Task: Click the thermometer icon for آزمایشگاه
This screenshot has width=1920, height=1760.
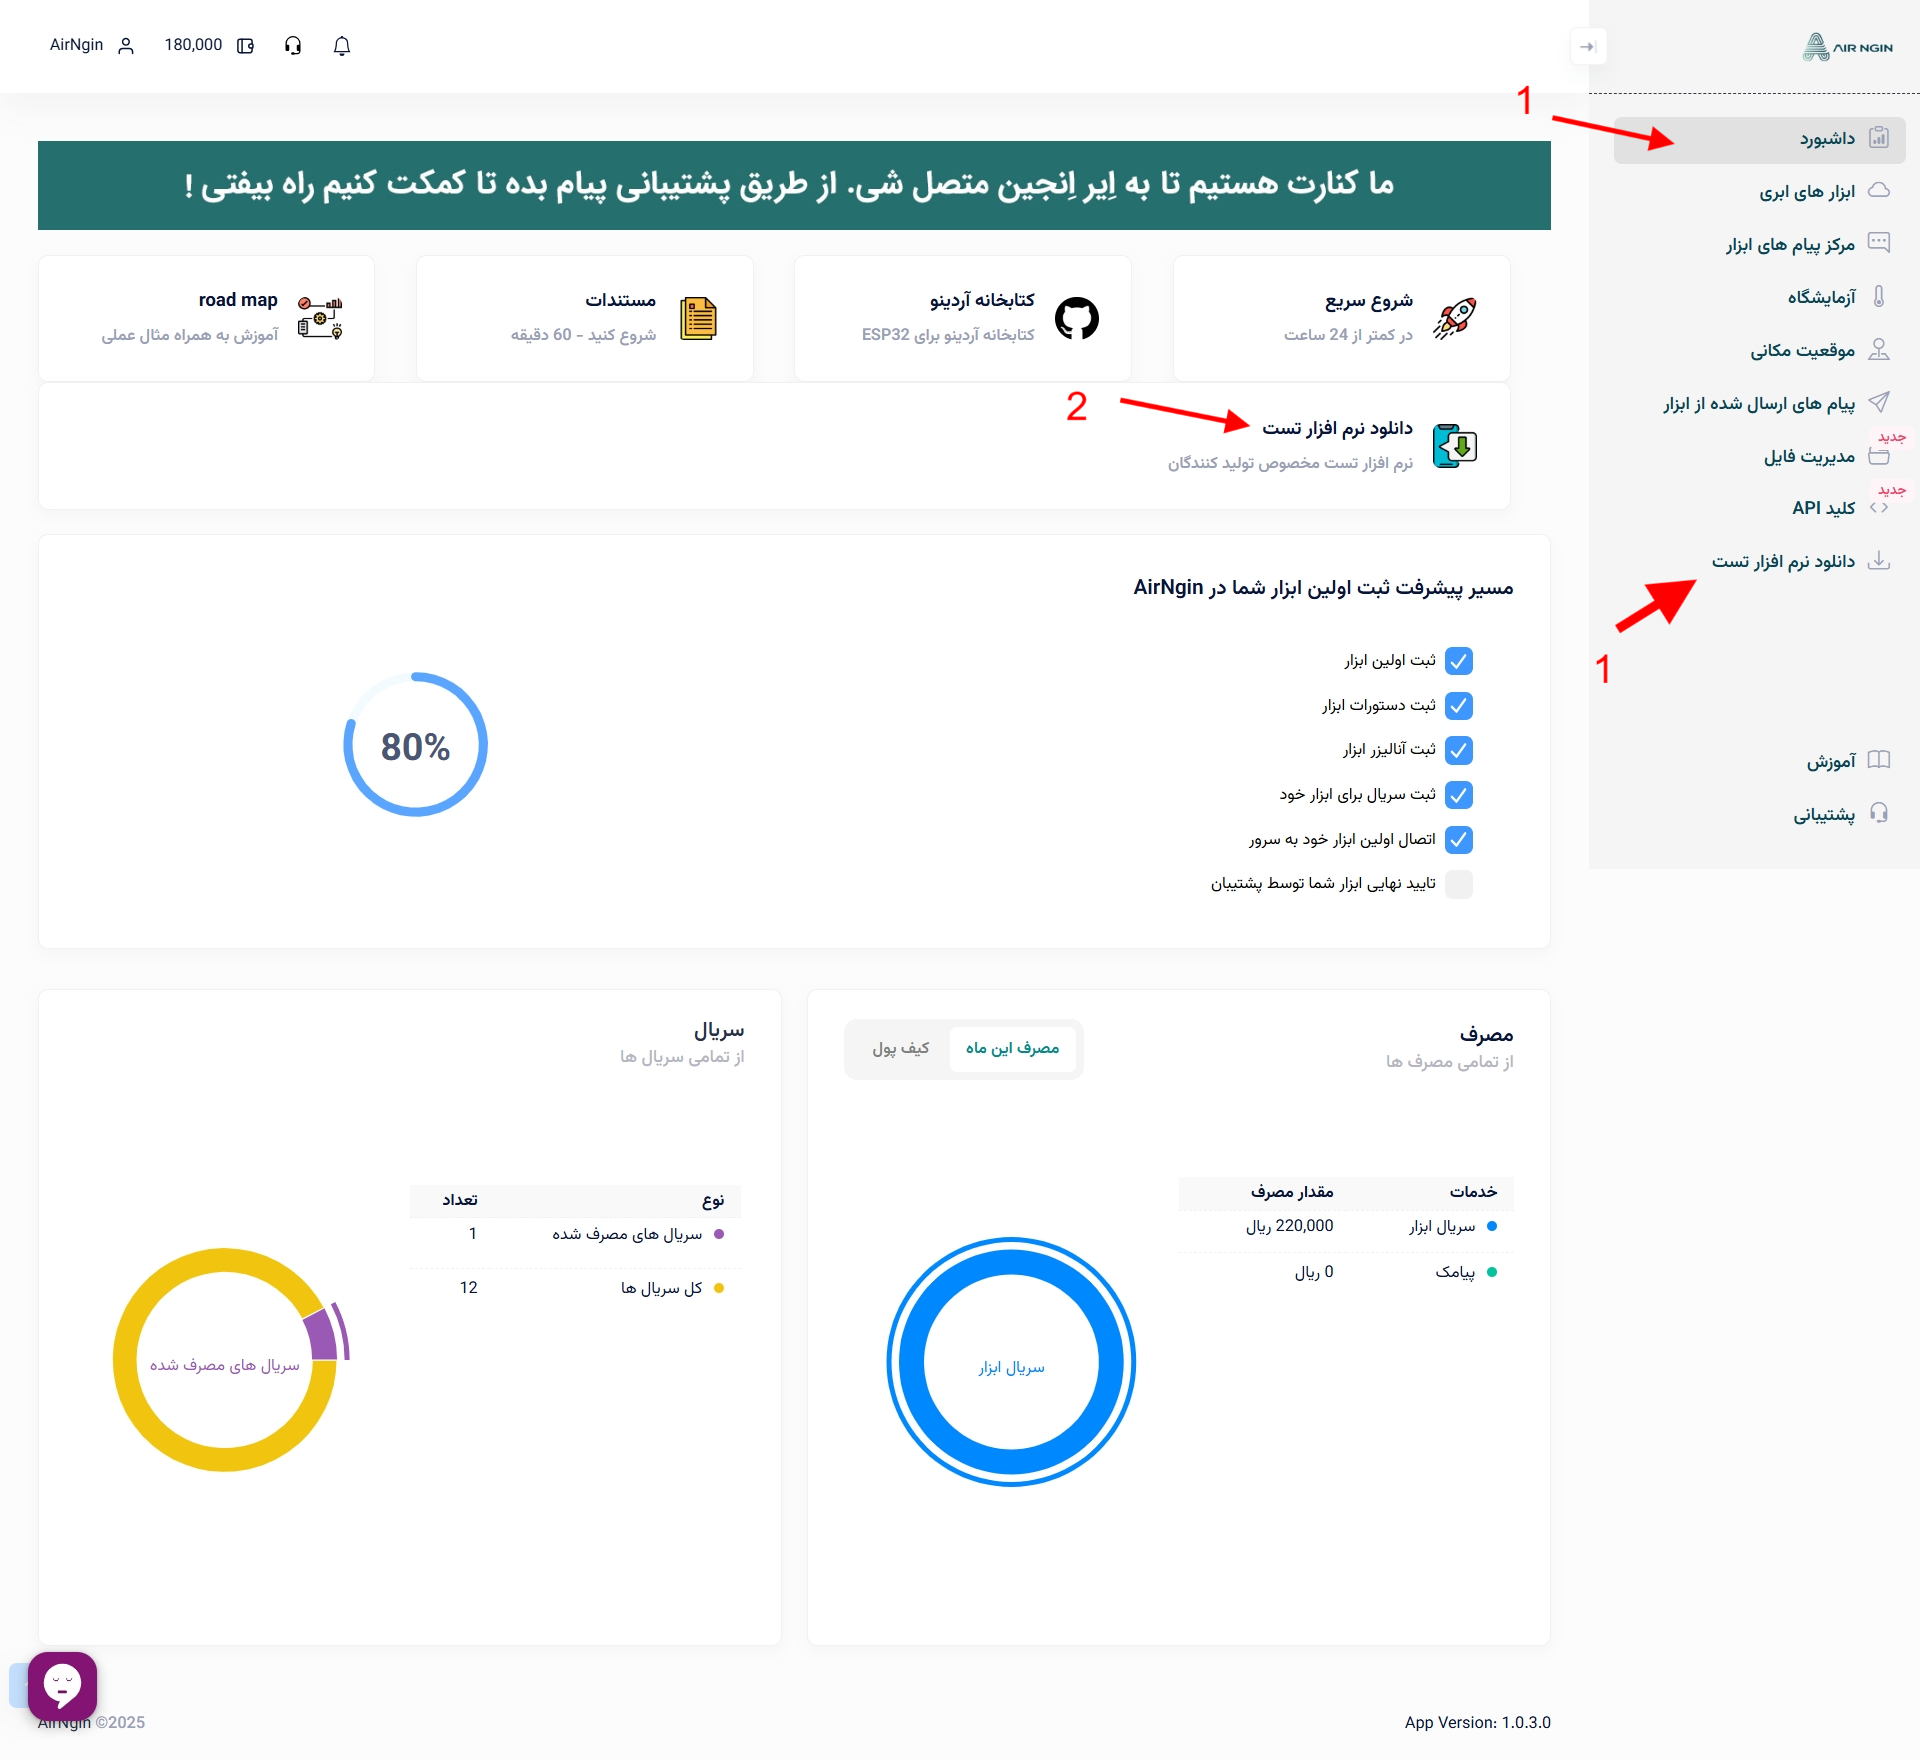Action: 1879,296
